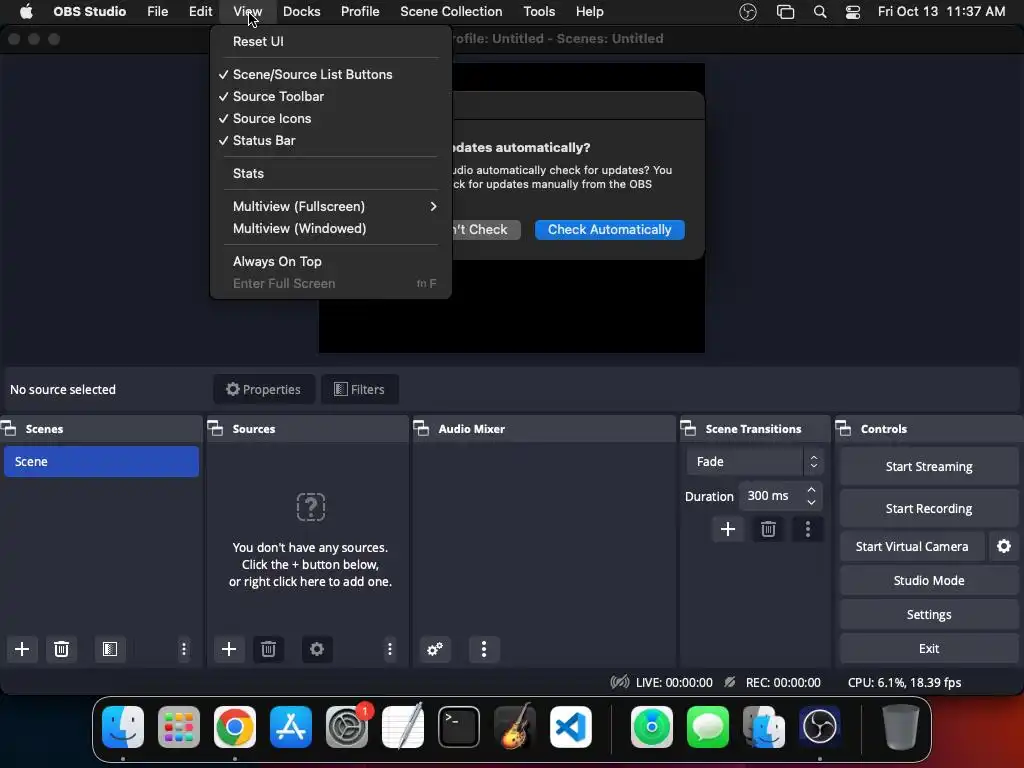Remove transition using trash icon
Image resolution: width=1024 pixels, height=768 pixels.
(x=768, y=529)
